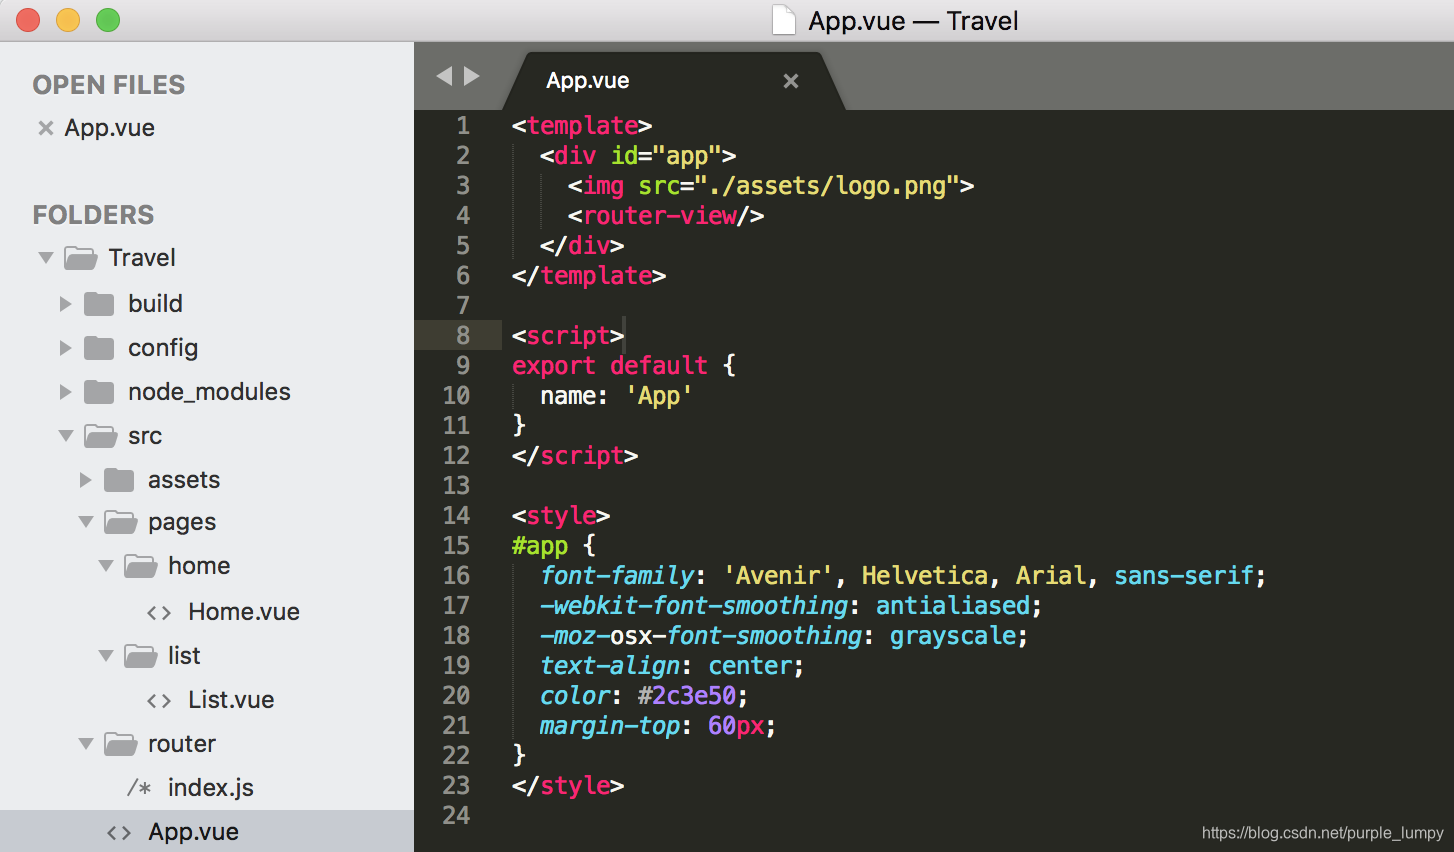Collapse the pages folder triangle
Viewport: 1454px width, 852px height.
(86, 522)
